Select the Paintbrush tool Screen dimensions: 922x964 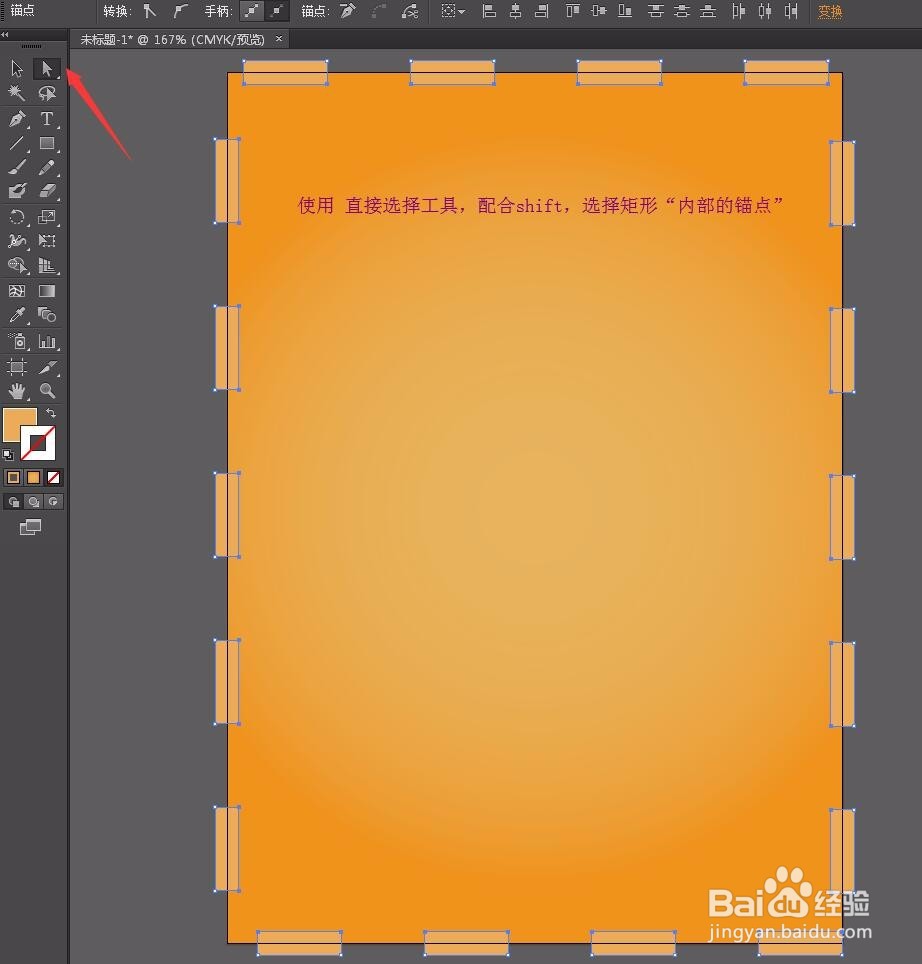pos(17,167)
